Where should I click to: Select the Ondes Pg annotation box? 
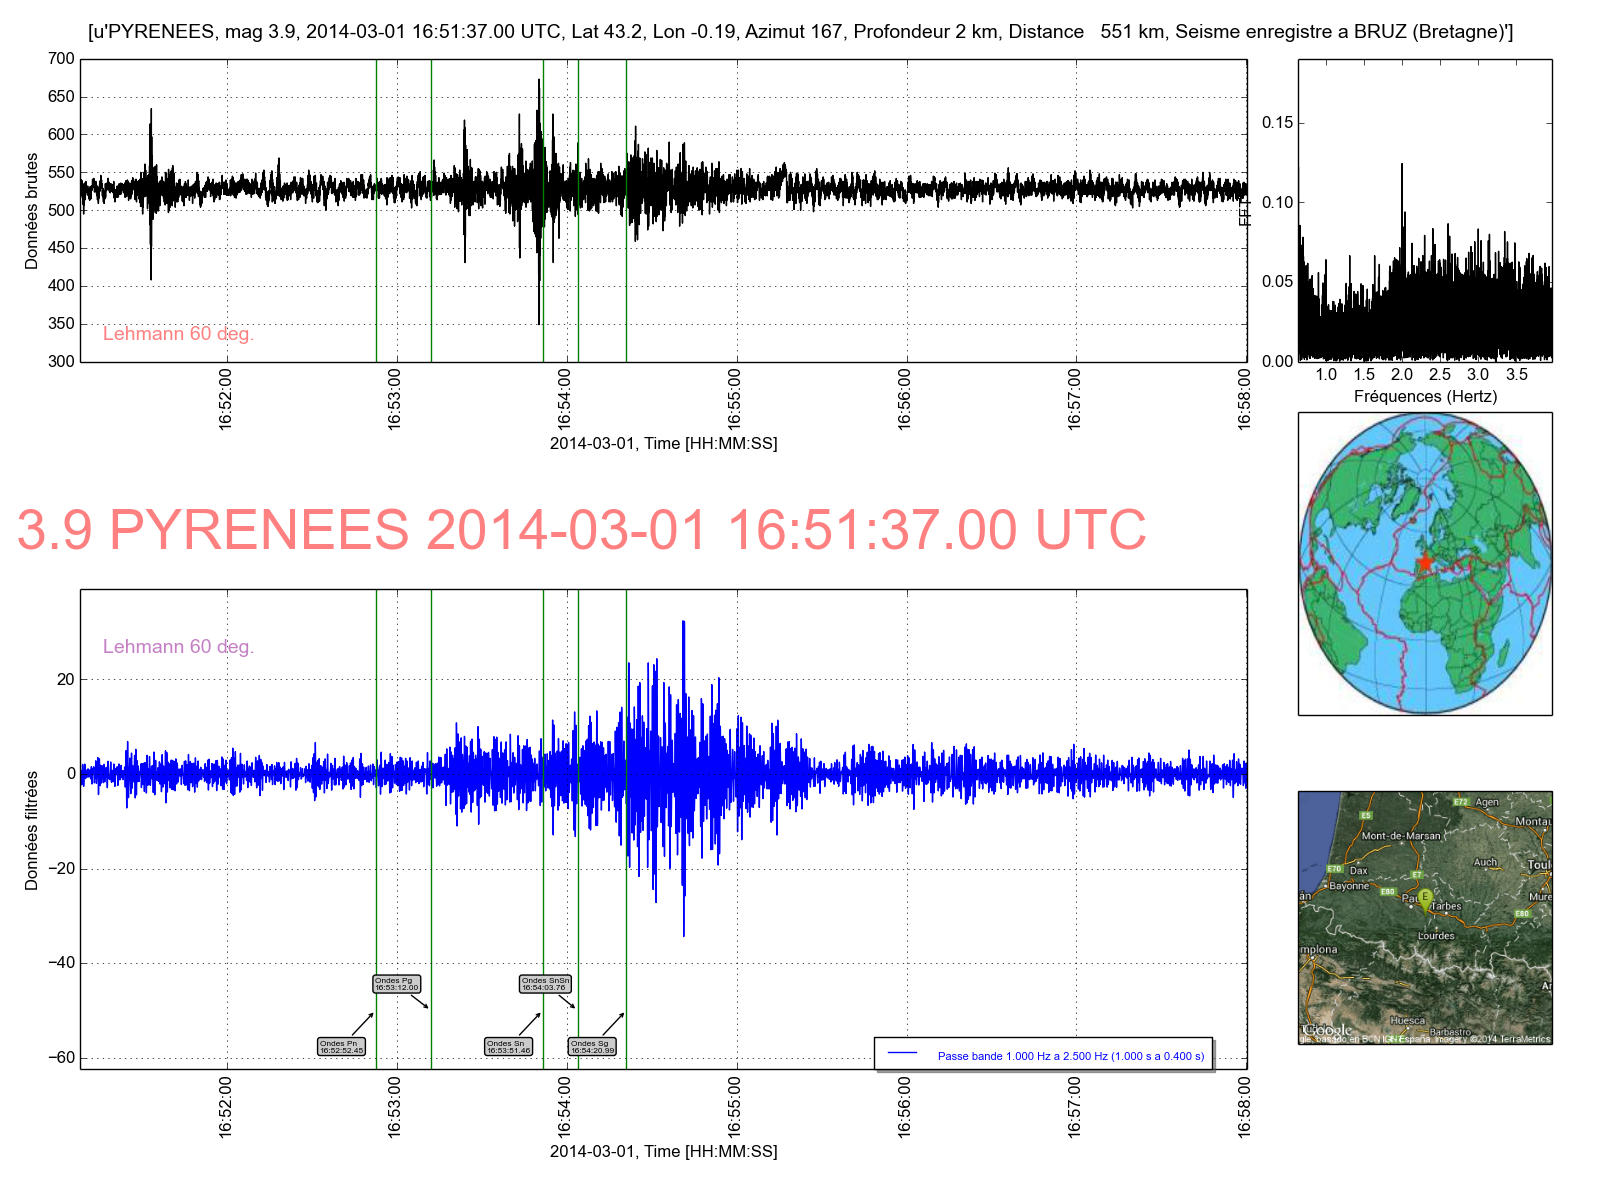coord(397,984)
